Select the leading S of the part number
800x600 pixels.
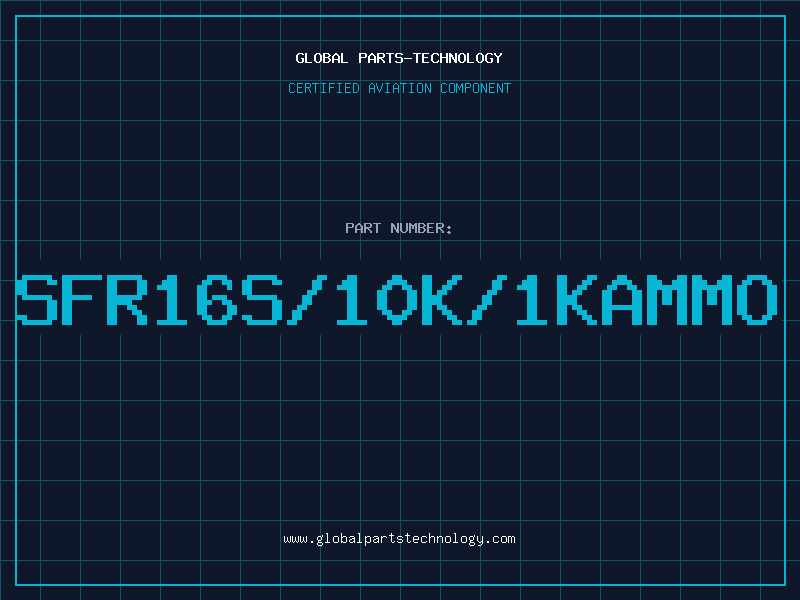click(x=37, y=299)
